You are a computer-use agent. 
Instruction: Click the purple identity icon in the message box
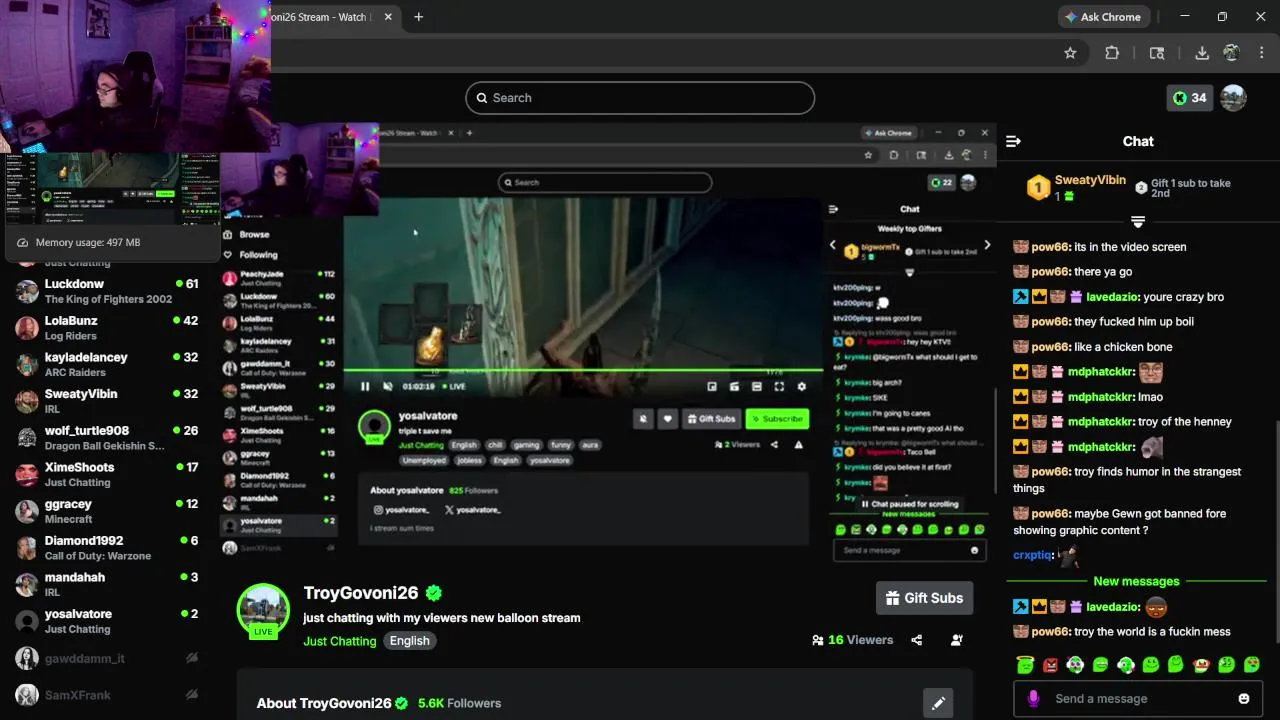tap(1033, 699)
